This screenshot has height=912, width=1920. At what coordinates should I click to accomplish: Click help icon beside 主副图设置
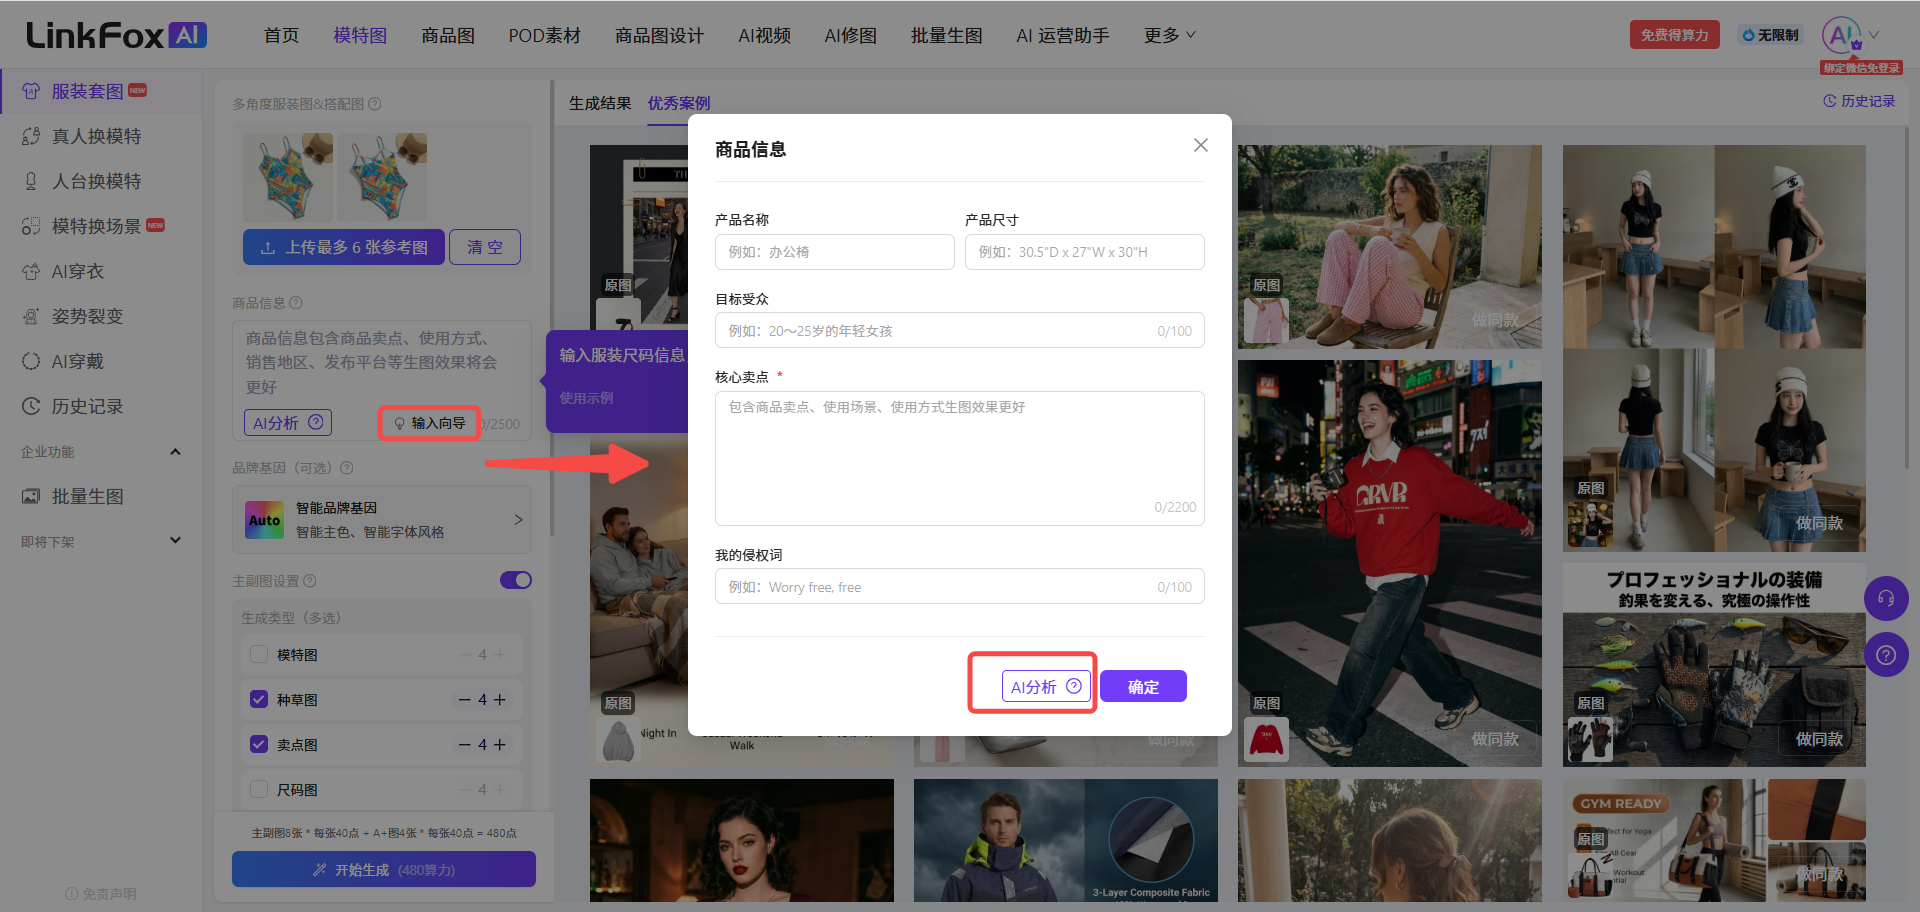coord(310,581)
